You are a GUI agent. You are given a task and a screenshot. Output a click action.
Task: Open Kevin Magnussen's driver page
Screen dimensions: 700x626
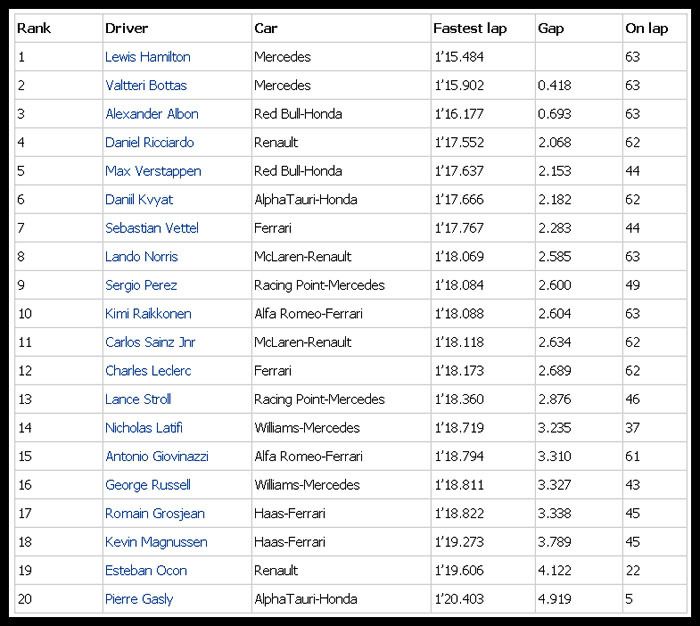156,543
